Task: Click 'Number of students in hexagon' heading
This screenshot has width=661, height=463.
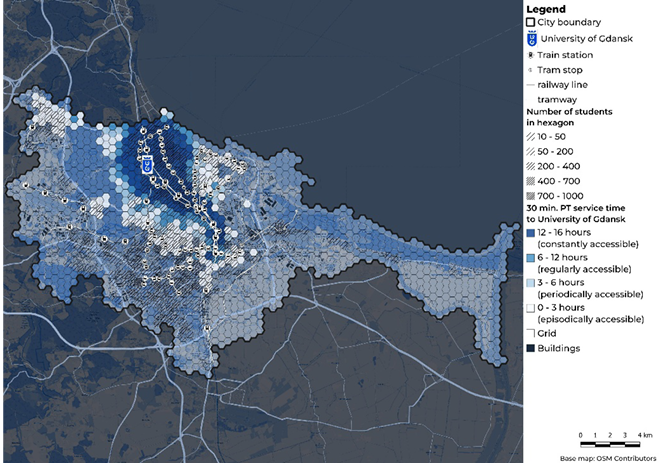Action: pos(569,117)
